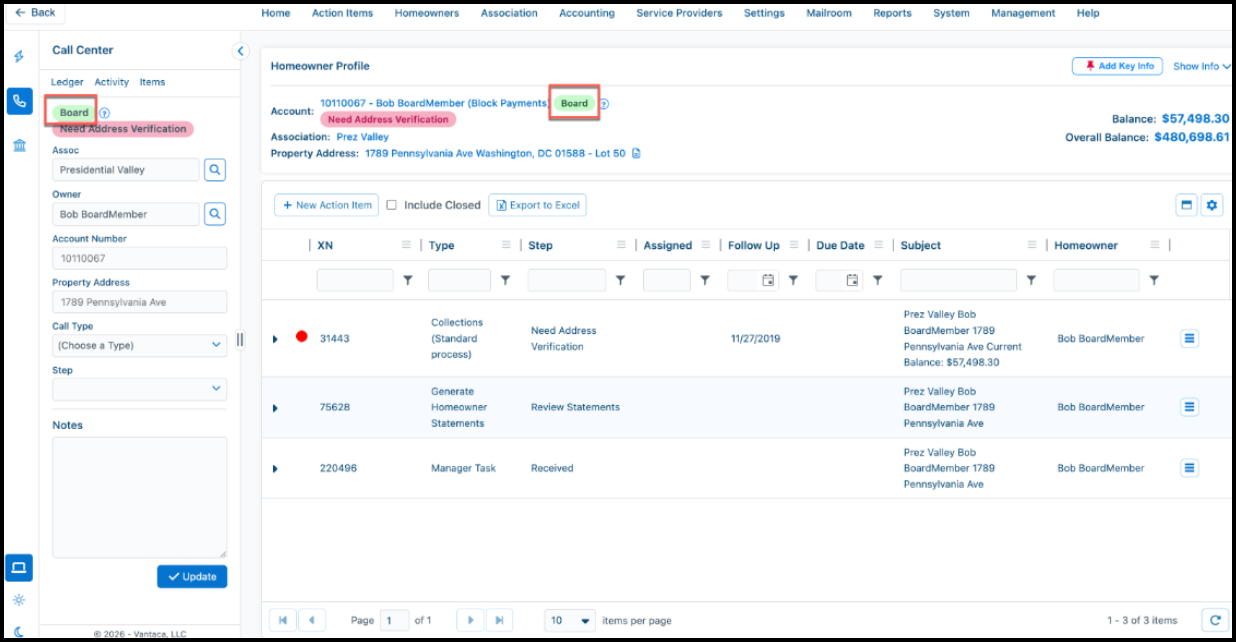Click the Notes text area

[x=139, y=498]
